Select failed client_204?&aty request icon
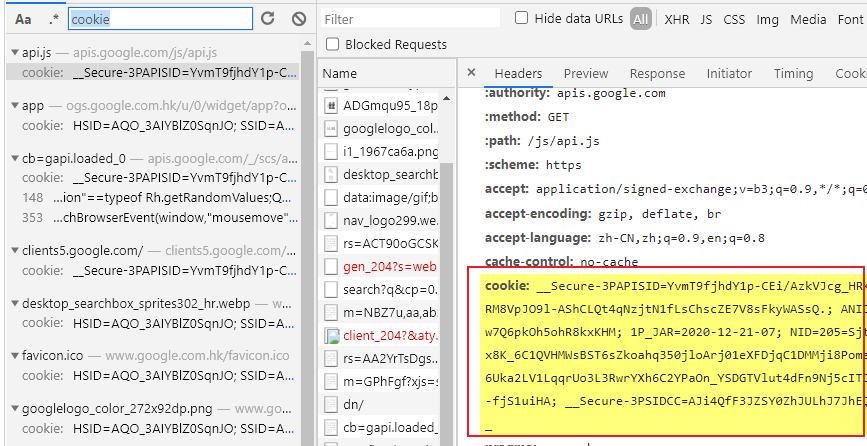This screenshot has width=867, height=446. click(332, 335)
